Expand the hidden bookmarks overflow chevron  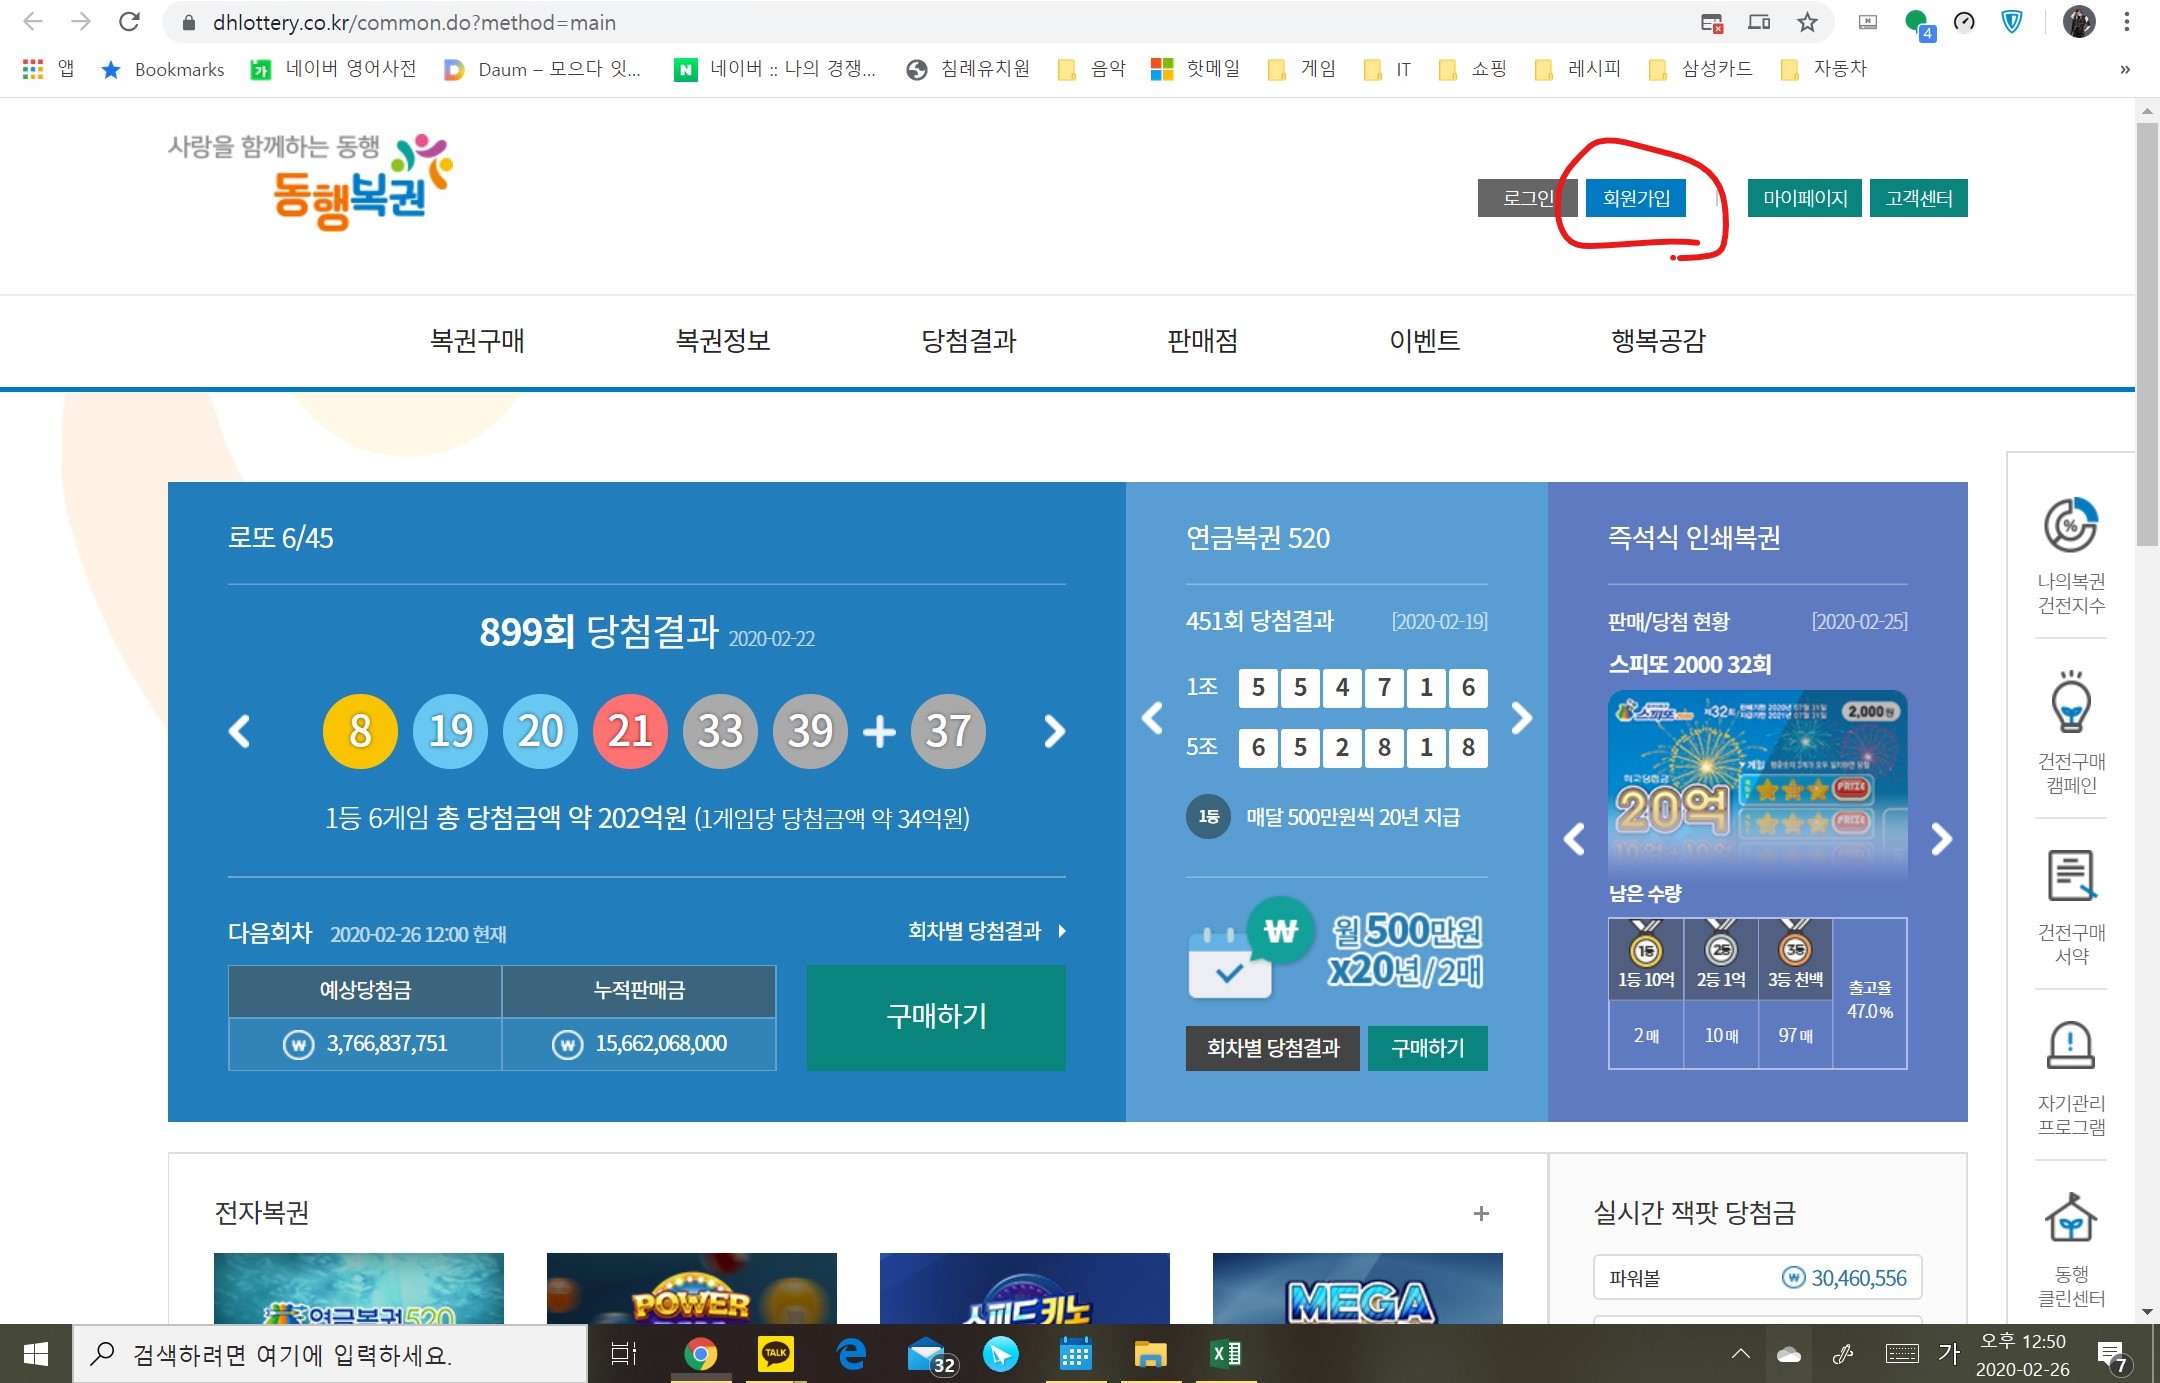2124,69
